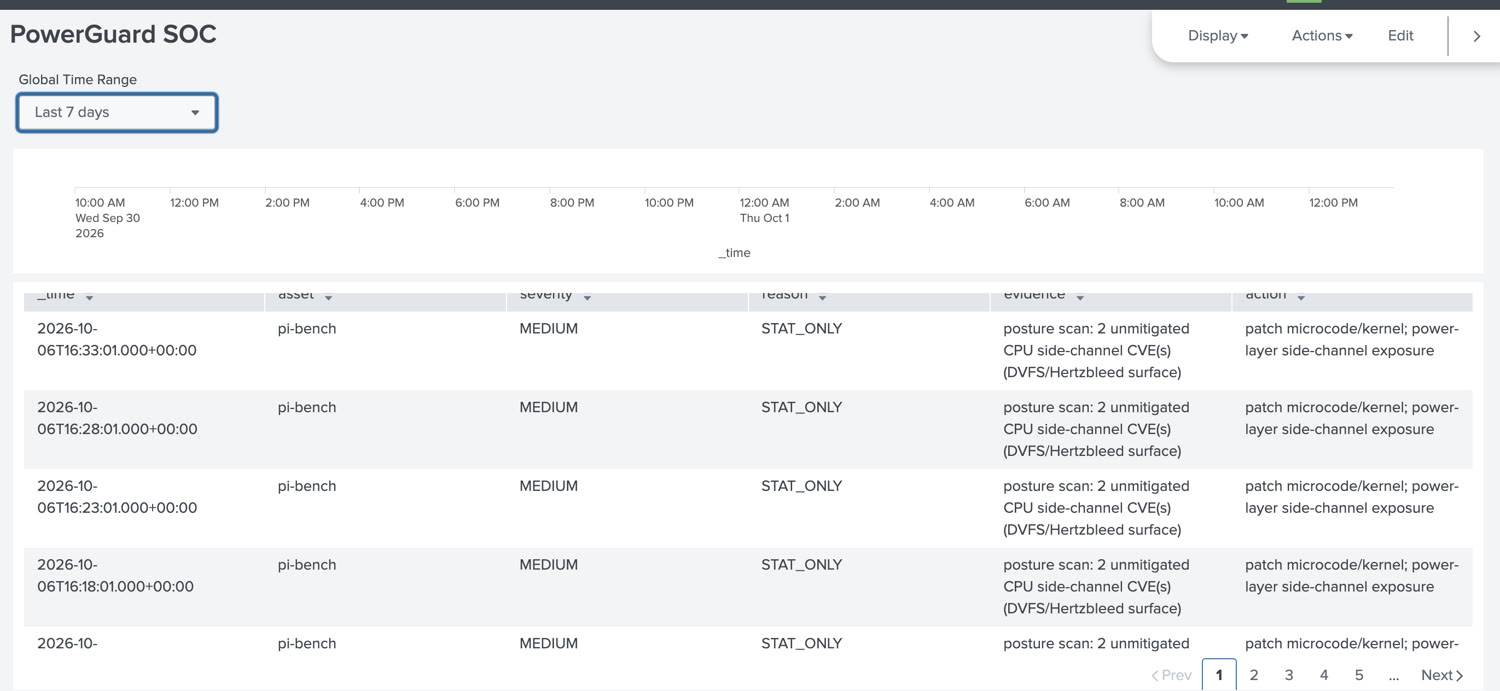Click the Next page link
The width and height of the screenshot is (1500, 691).
pyautogui.click(x=1442, y=675)
